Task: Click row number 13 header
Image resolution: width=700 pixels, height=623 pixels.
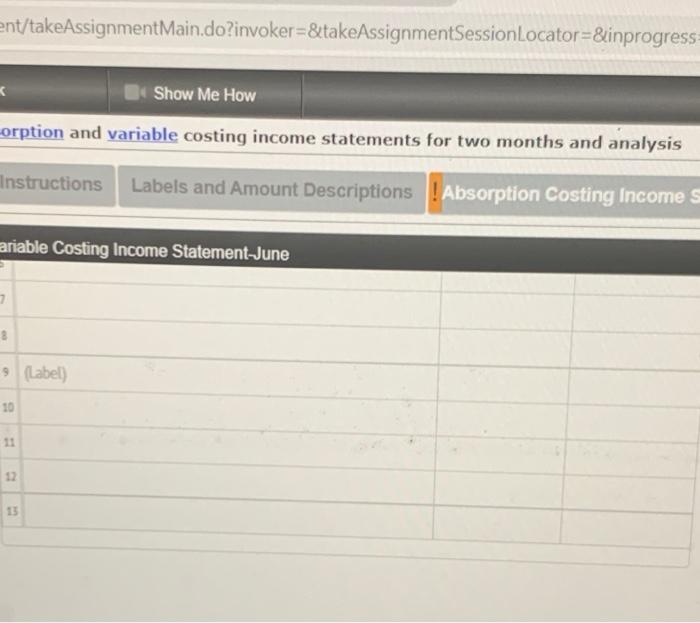Action: point(12,511)
